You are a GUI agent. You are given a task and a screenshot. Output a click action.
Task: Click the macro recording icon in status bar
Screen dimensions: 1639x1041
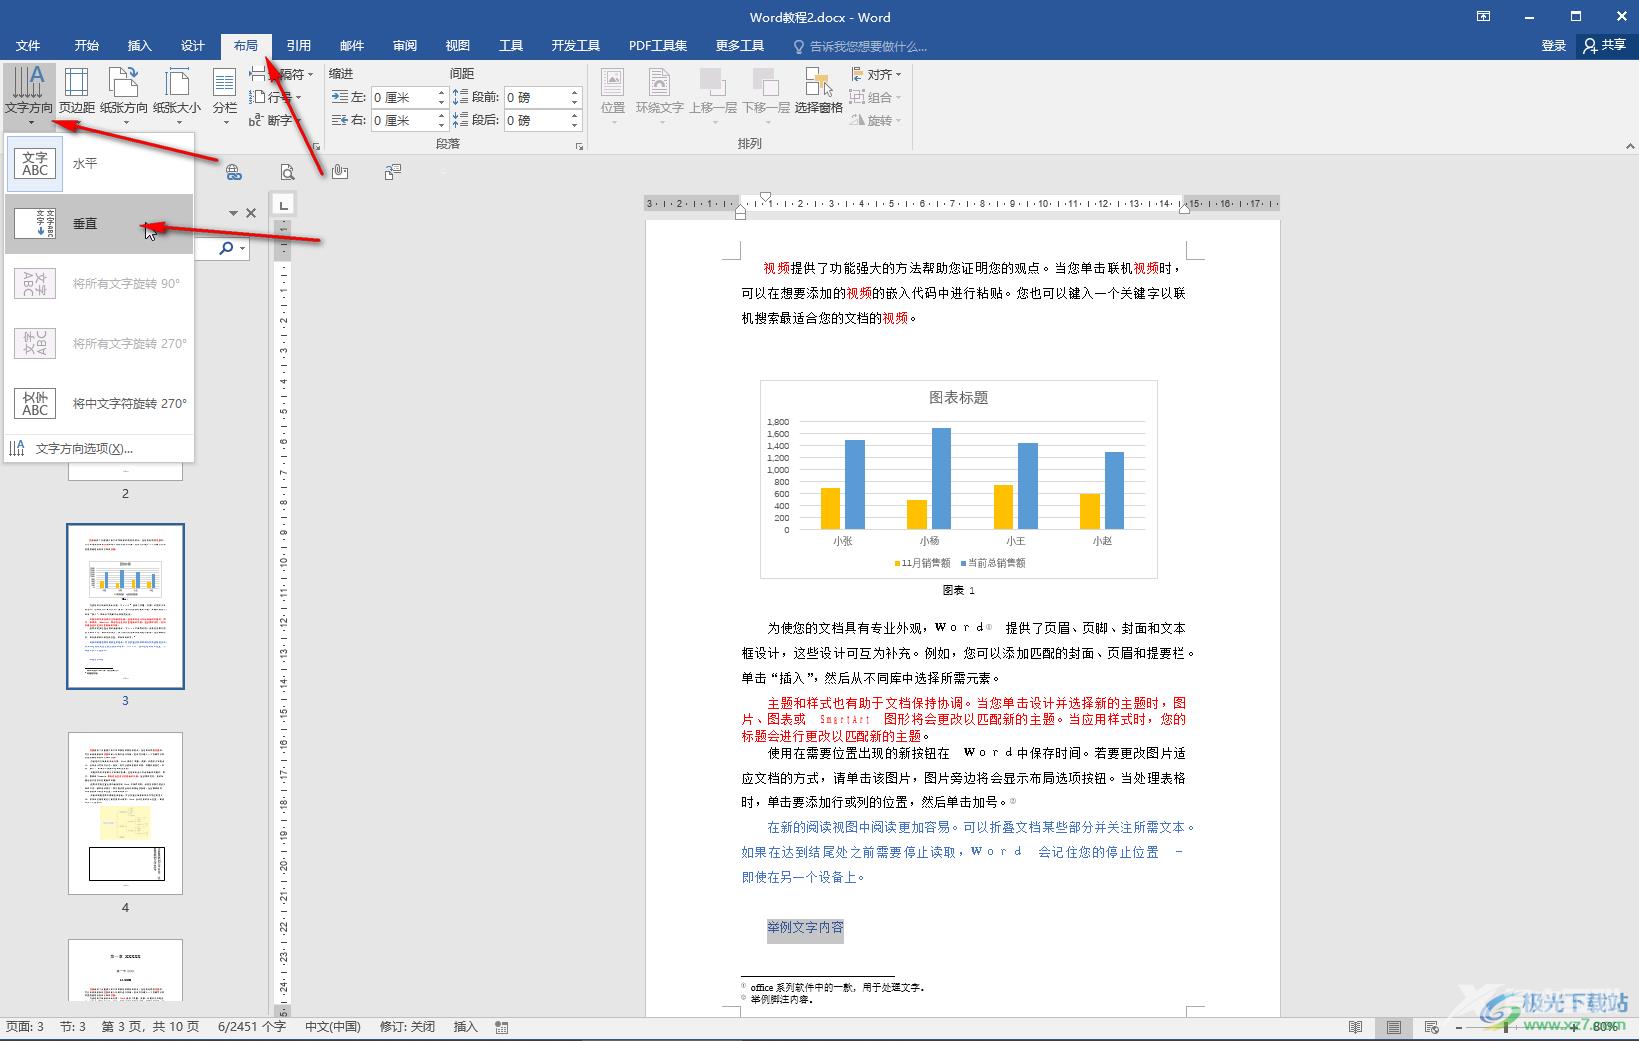(502, 1027)
